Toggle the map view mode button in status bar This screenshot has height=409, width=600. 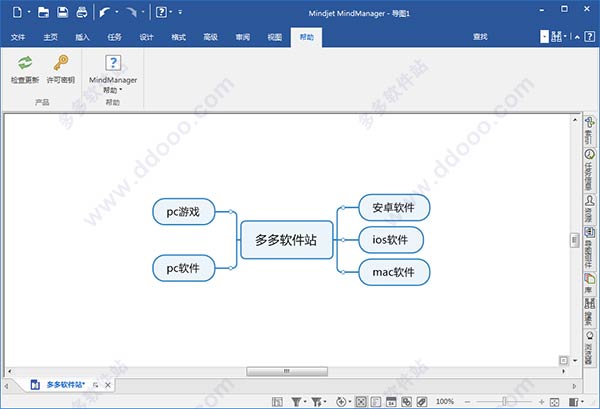(360, 402)
